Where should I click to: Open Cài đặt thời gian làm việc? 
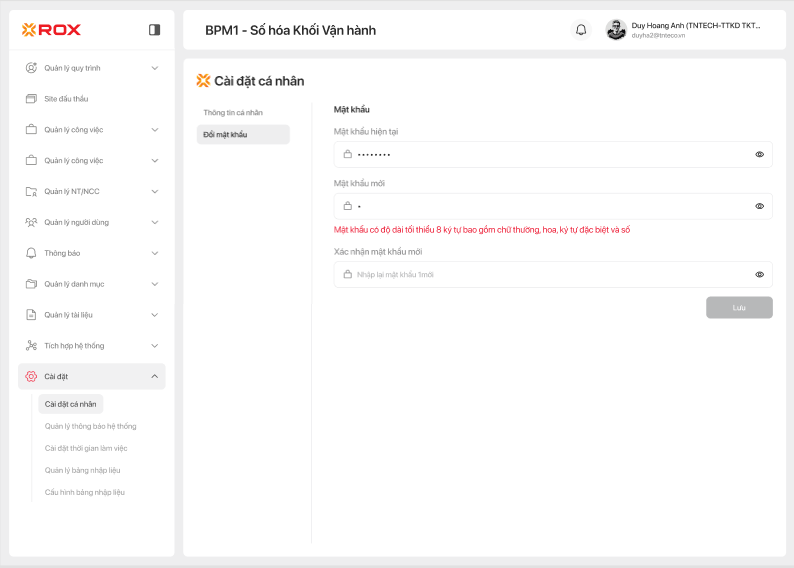86,448
